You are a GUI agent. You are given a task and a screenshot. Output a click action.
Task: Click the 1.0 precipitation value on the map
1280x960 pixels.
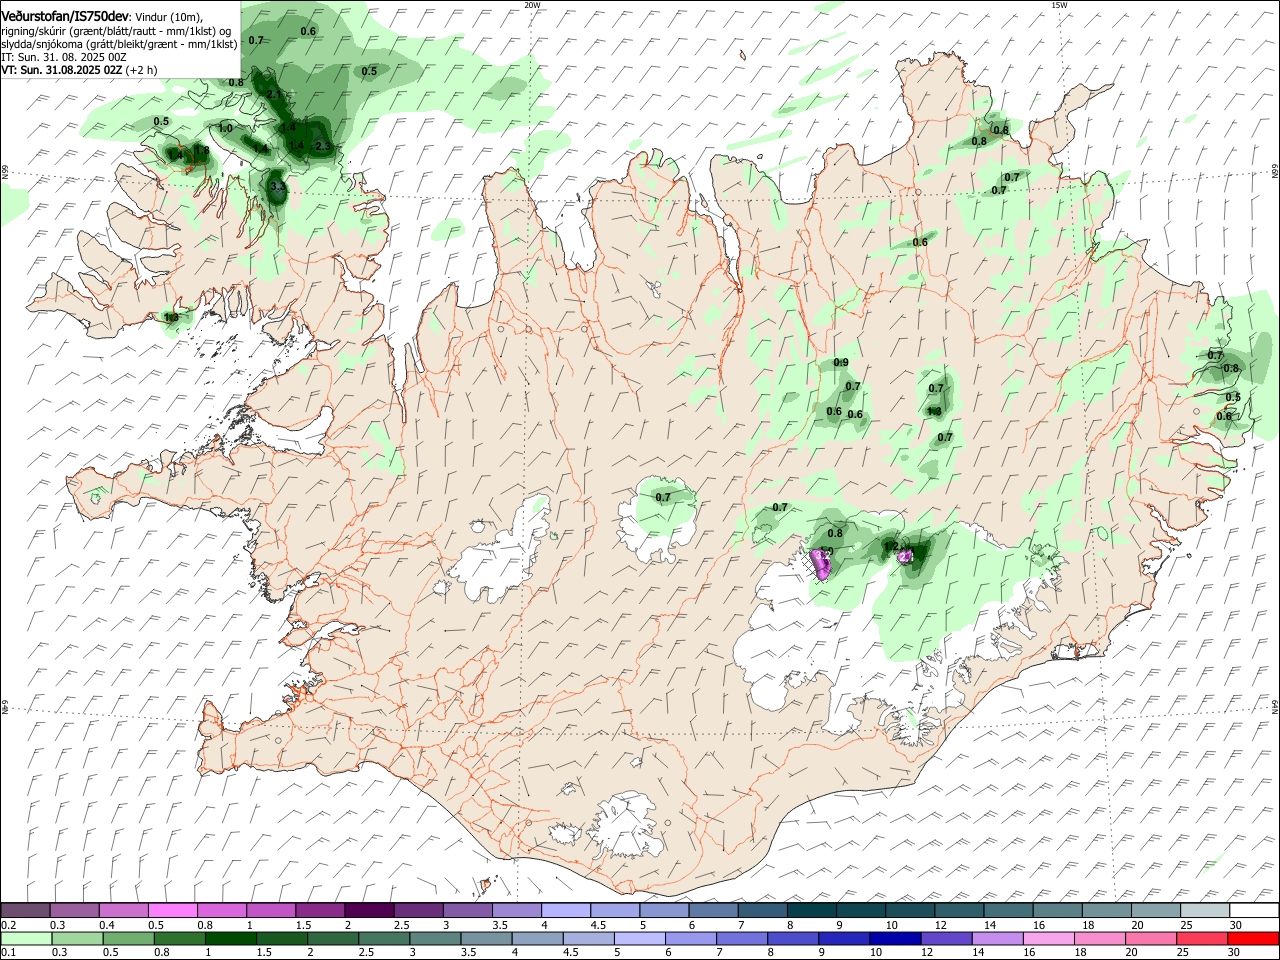(226, 129)
